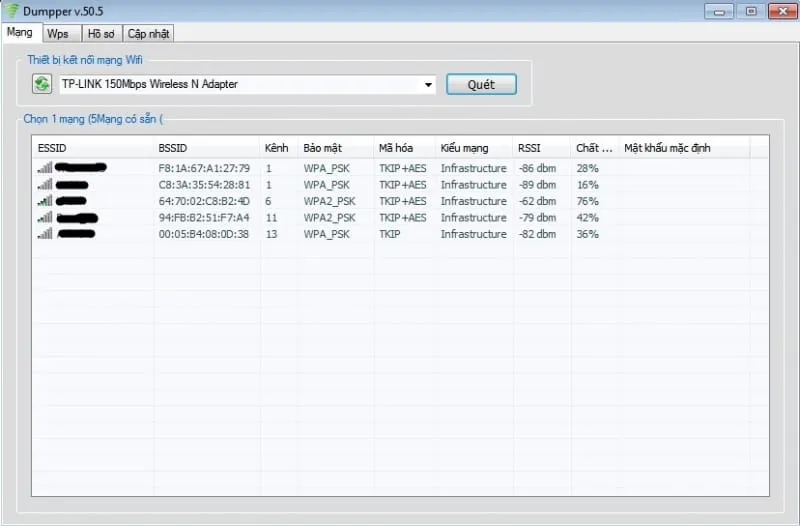This screenshot has width=800, height=526.
Task: Open the Cập nhật tab
Action: click(x=149, y=33)
